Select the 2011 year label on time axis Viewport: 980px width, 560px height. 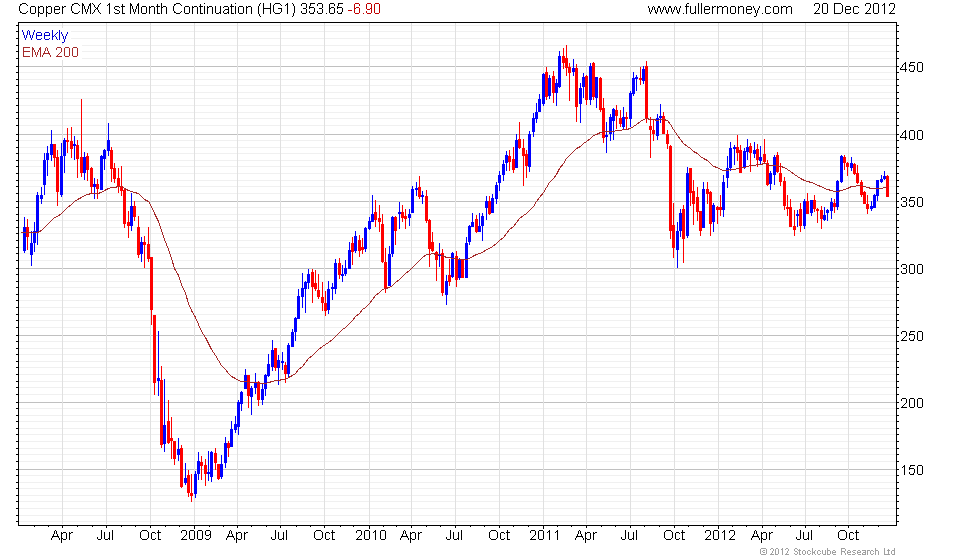coord(544,536)
